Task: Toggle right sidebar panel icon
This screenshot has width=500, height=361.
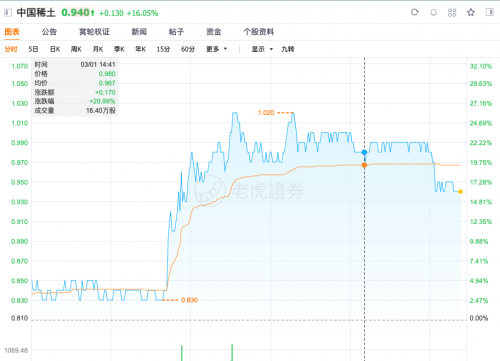Action: coord(489,12)
